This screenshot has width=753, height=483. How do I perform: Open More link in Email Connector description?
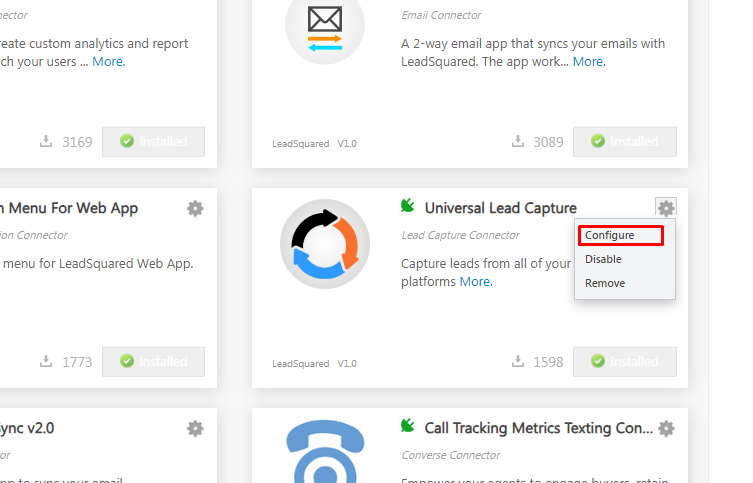[589, 62]
